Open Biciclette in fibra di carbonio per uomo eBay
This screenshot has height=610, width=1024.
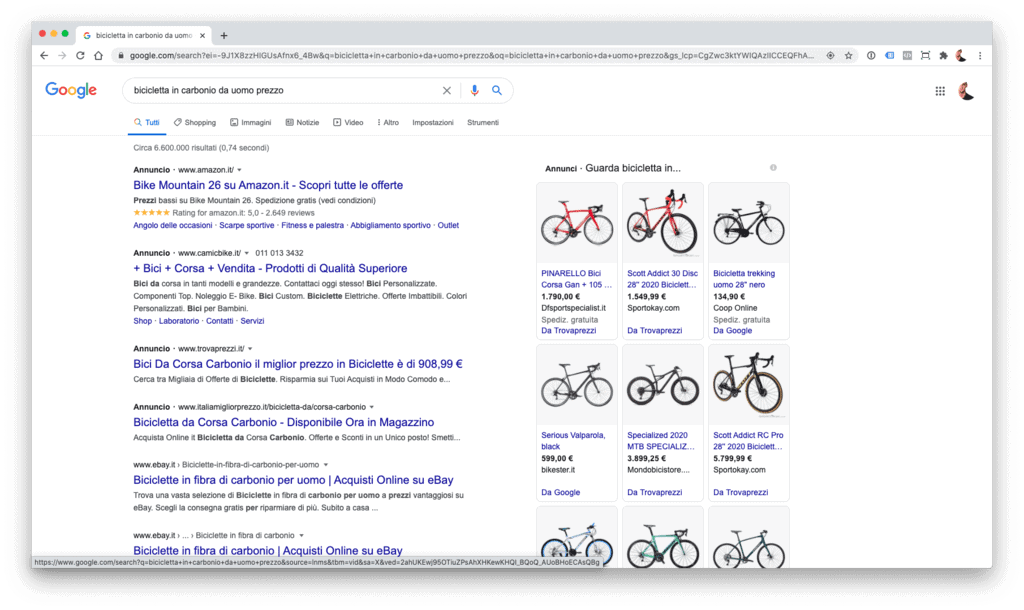pyautogui.click(x=293, y=480)
